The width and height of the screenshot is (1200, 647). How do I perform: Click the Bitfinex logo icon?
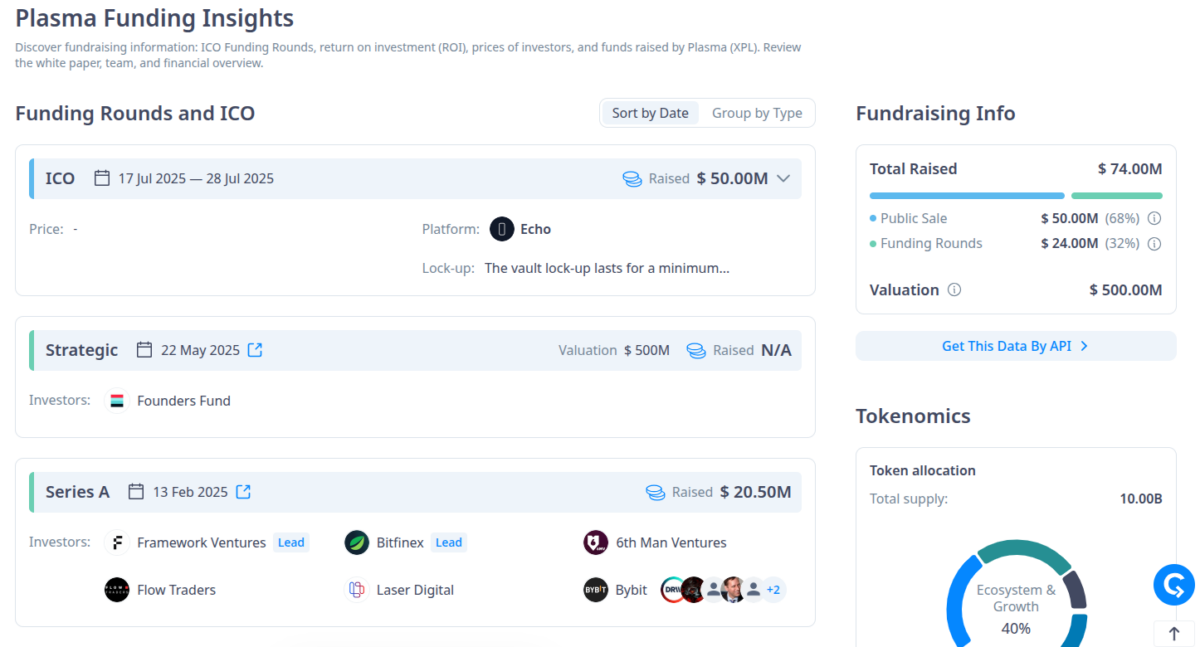357,543
